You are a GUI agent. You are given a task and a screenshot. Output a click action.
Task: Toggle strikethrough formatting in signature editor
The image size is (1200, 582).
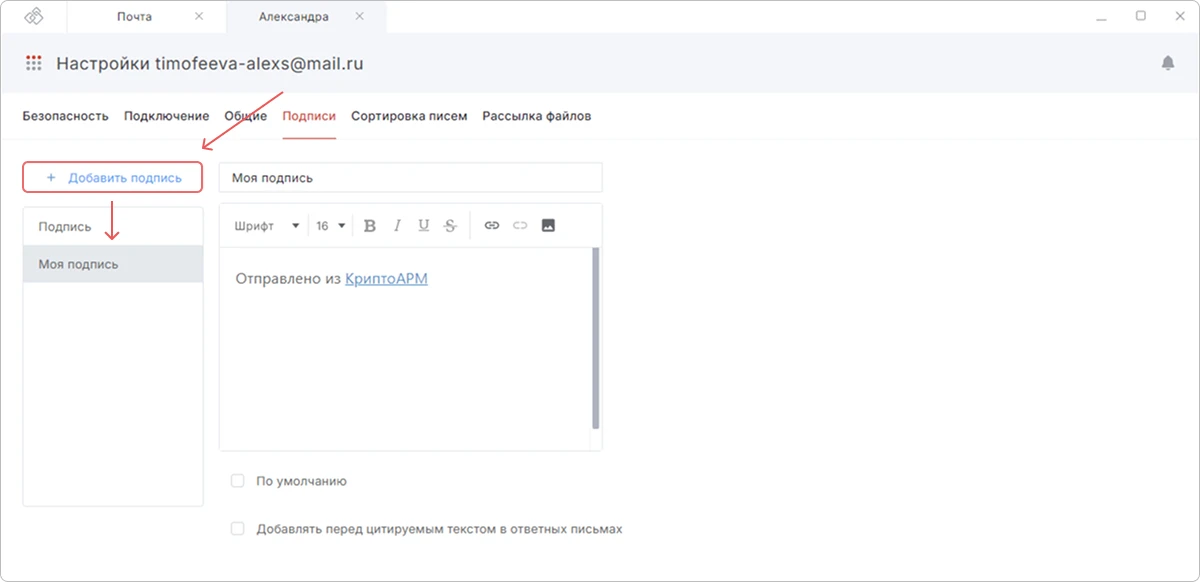pos(450,226)
